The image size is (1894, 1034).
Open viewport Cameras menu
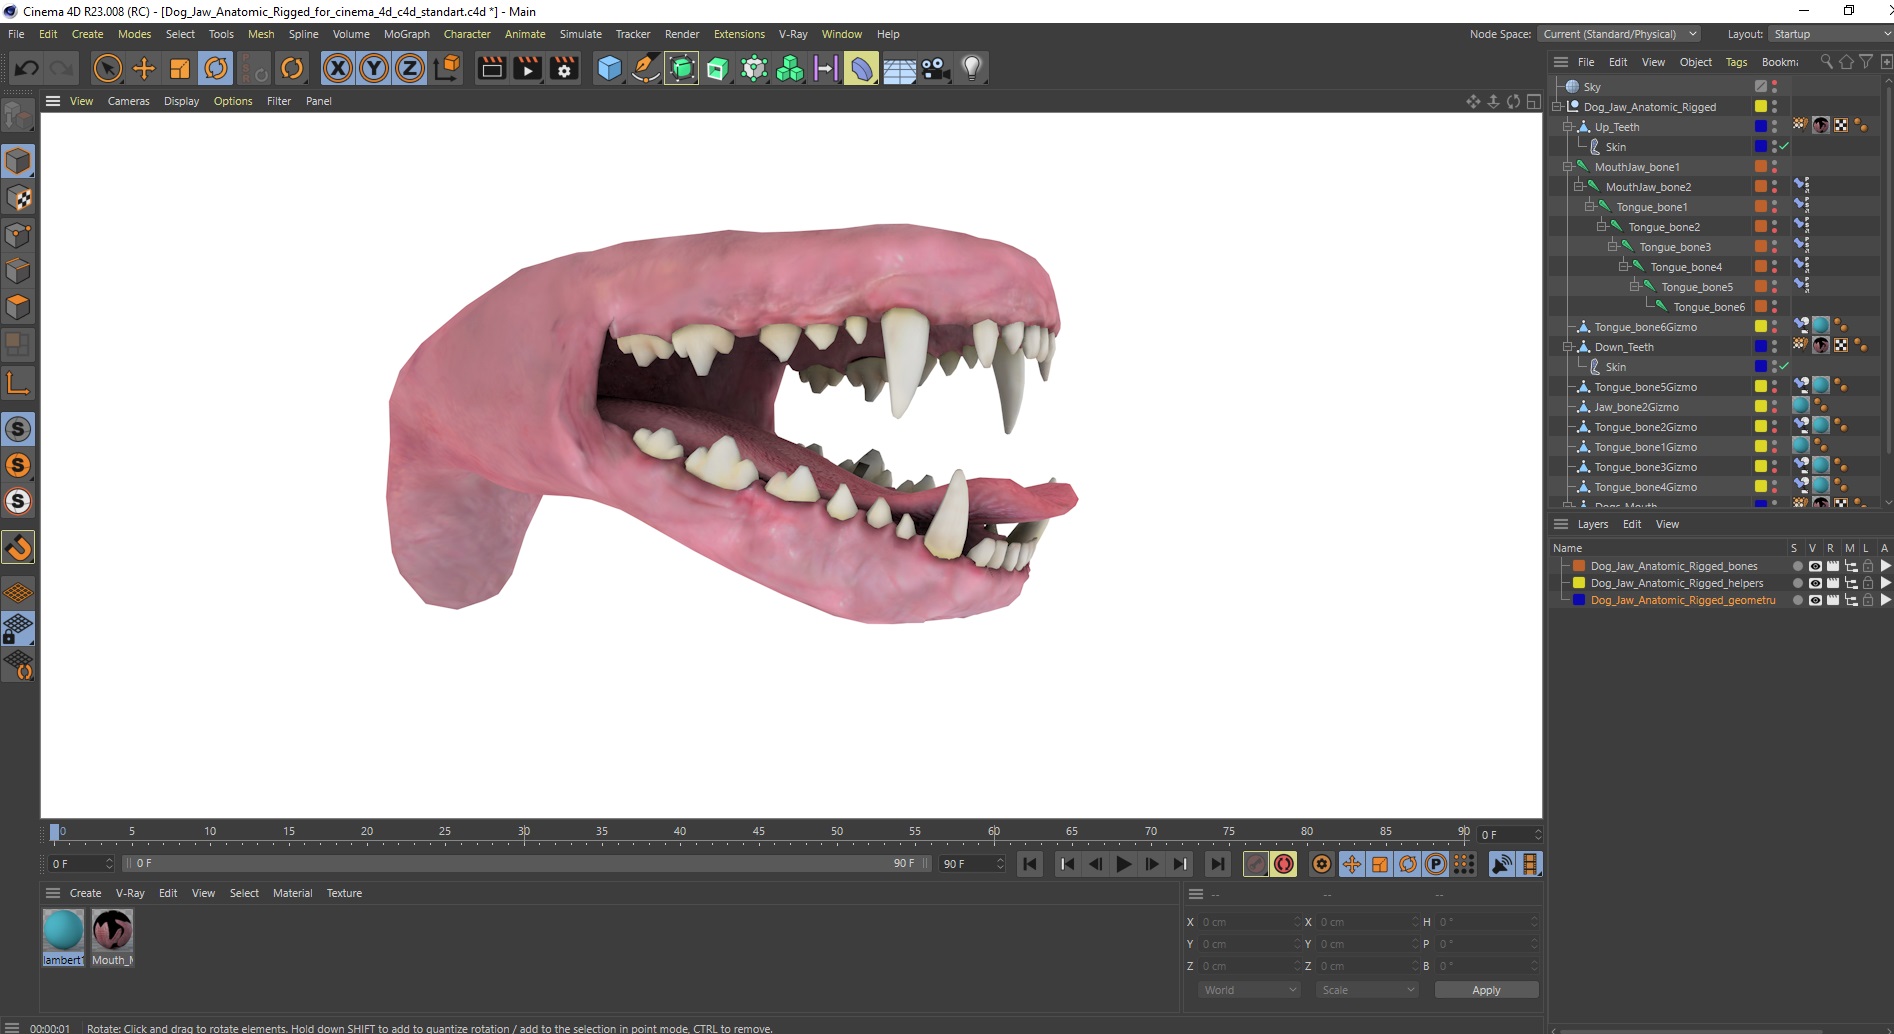point(129,101)
